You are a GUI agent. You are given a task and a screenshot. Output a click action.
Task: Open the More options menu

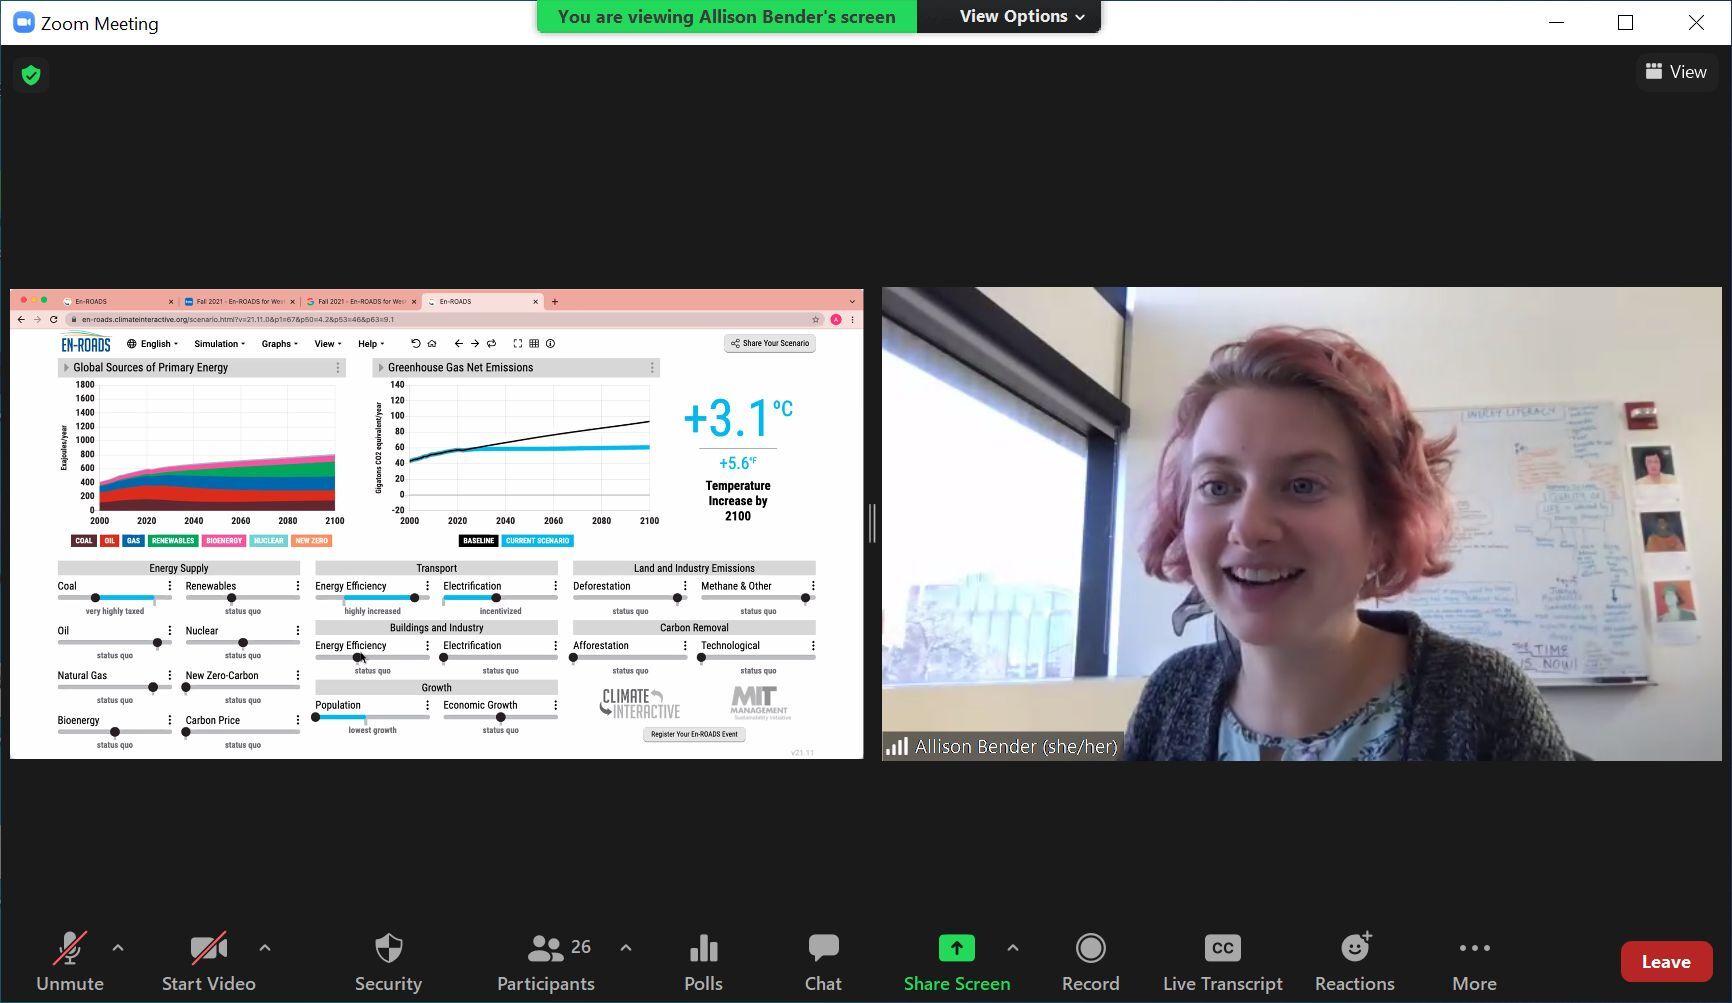tap(1474, 949)
